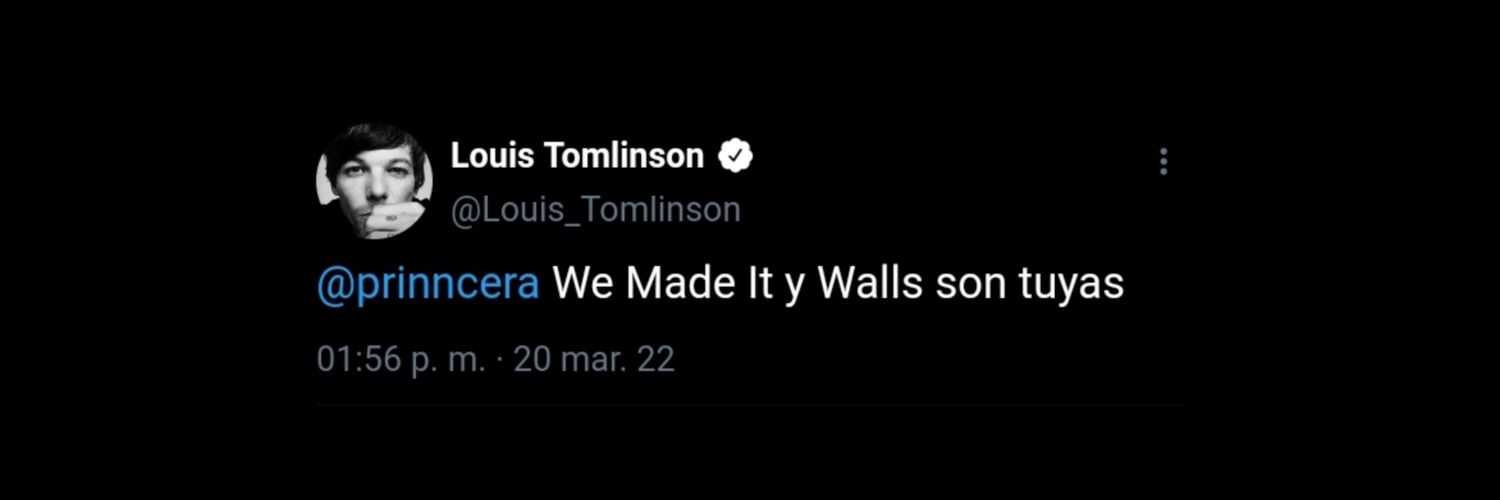
Task: Click the blue verified checkmark badge
Action: tap(736, 156)
